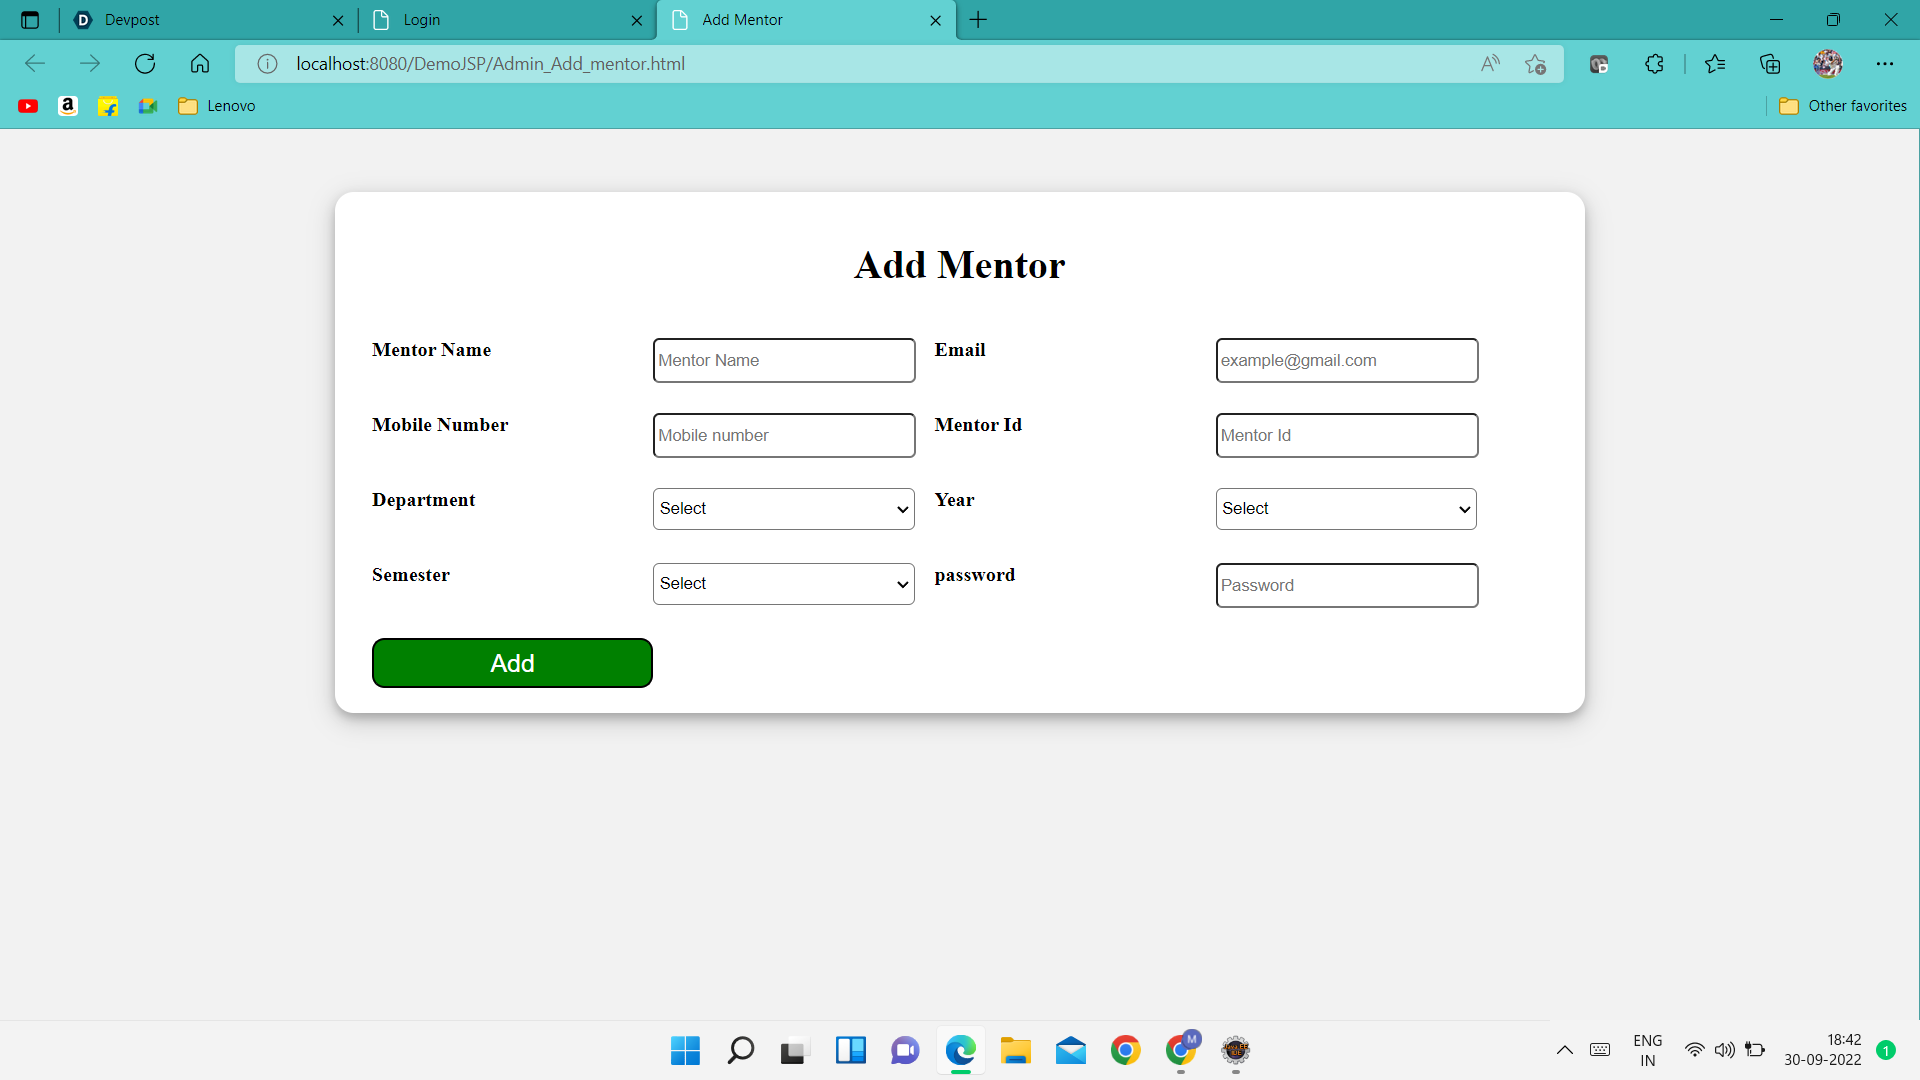Open the Collections icon
The image size is (1920, 1080).
click(1770, 64)
